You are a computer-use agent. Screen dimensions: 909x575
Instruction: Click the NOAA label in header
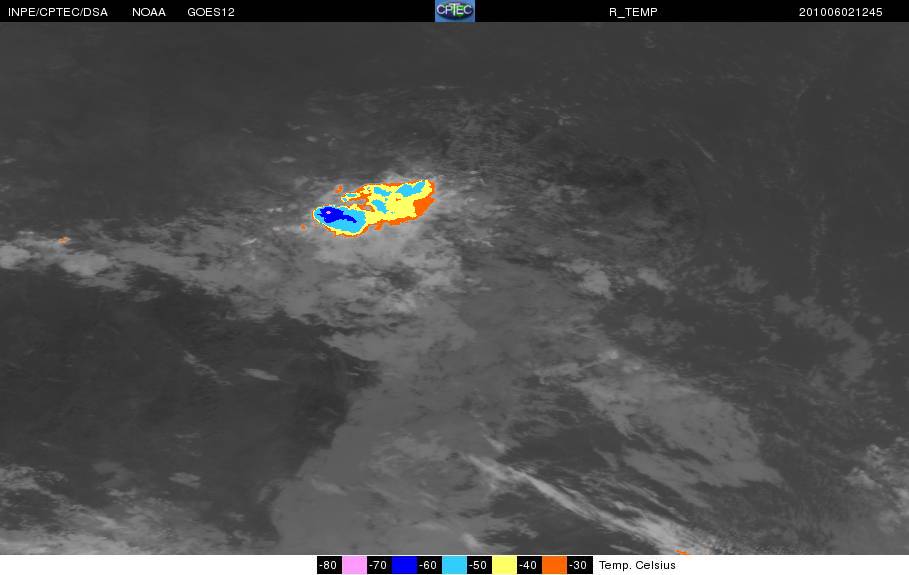coord(149,12)
